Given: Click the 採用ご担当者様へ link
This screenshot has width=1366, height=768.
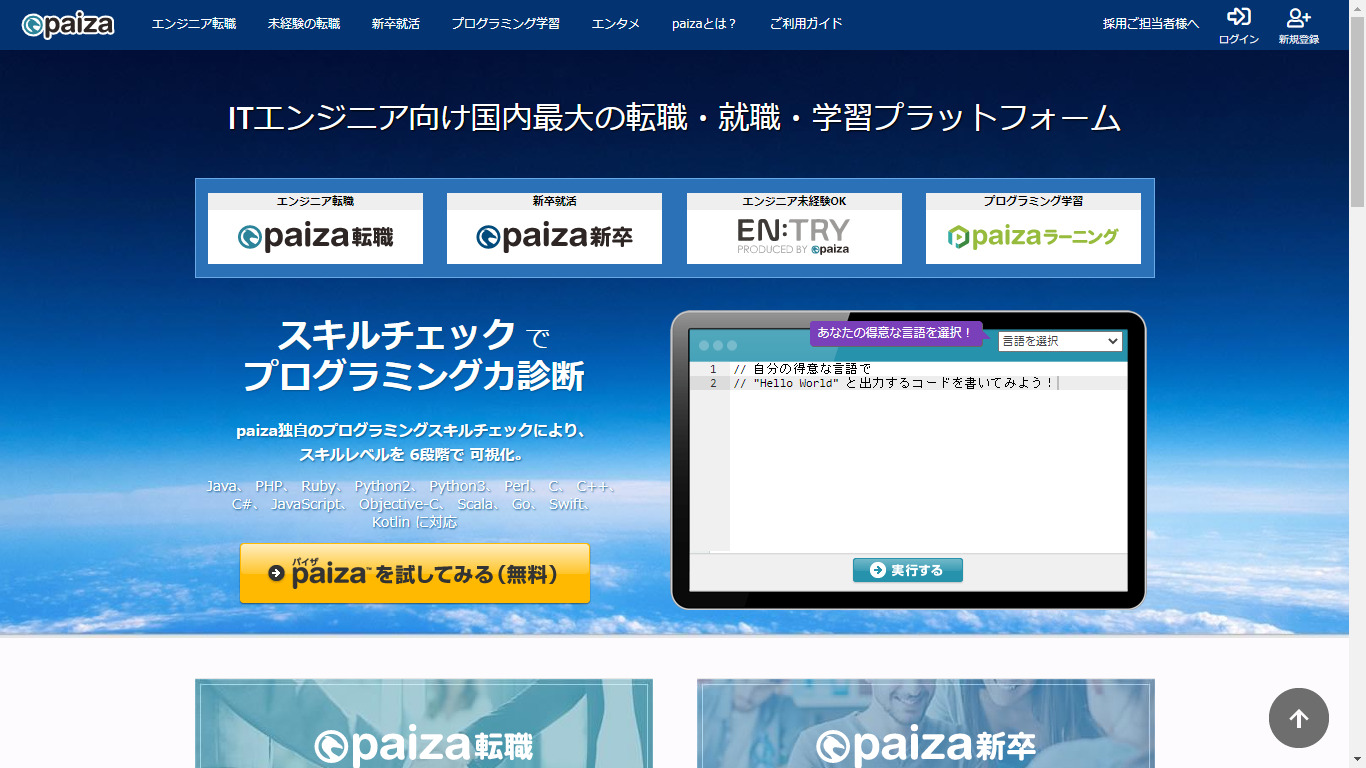Looking at the screenshot, I should pos(1150,24).
